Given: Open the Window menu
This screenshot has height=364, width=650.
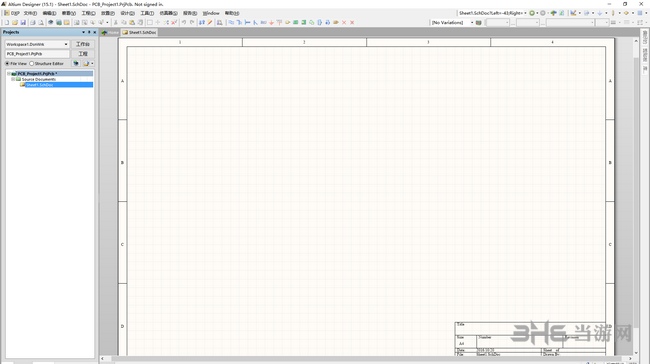Looking at the screenshot, I should point(211,13).
